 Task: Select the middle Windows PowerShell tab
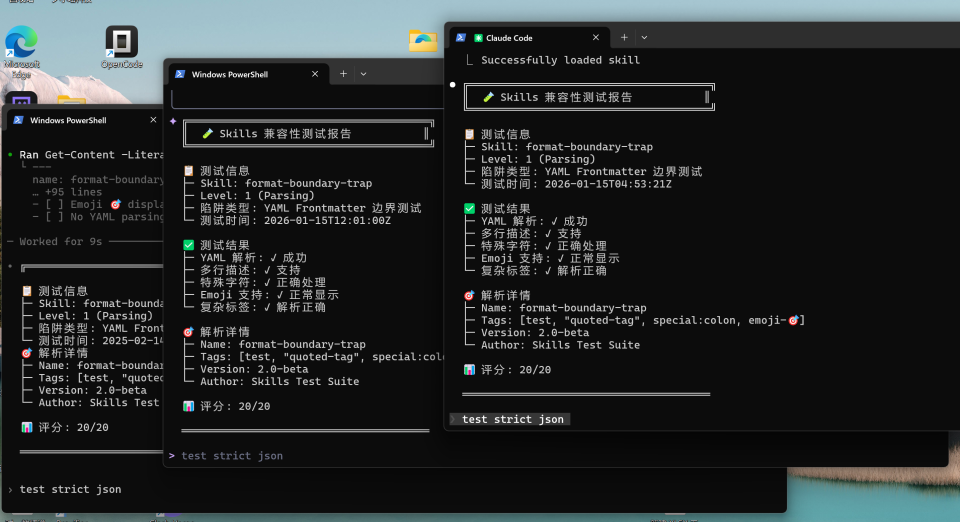(249, 74)
